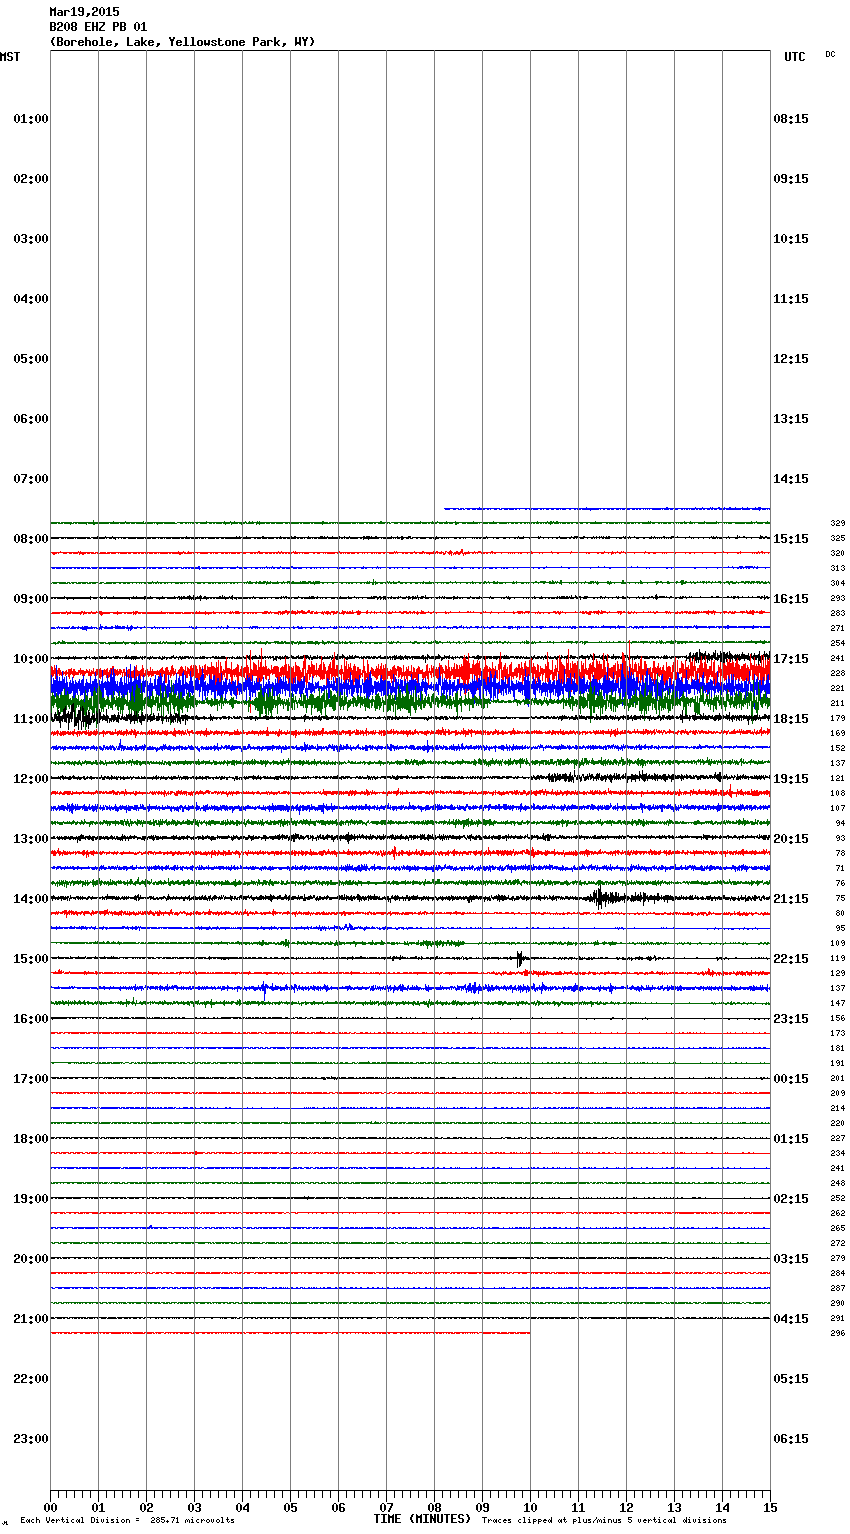Click the 15:15 UTC time label
Viewport: 850px width, 1534px height.
click(x=791, y=539)
